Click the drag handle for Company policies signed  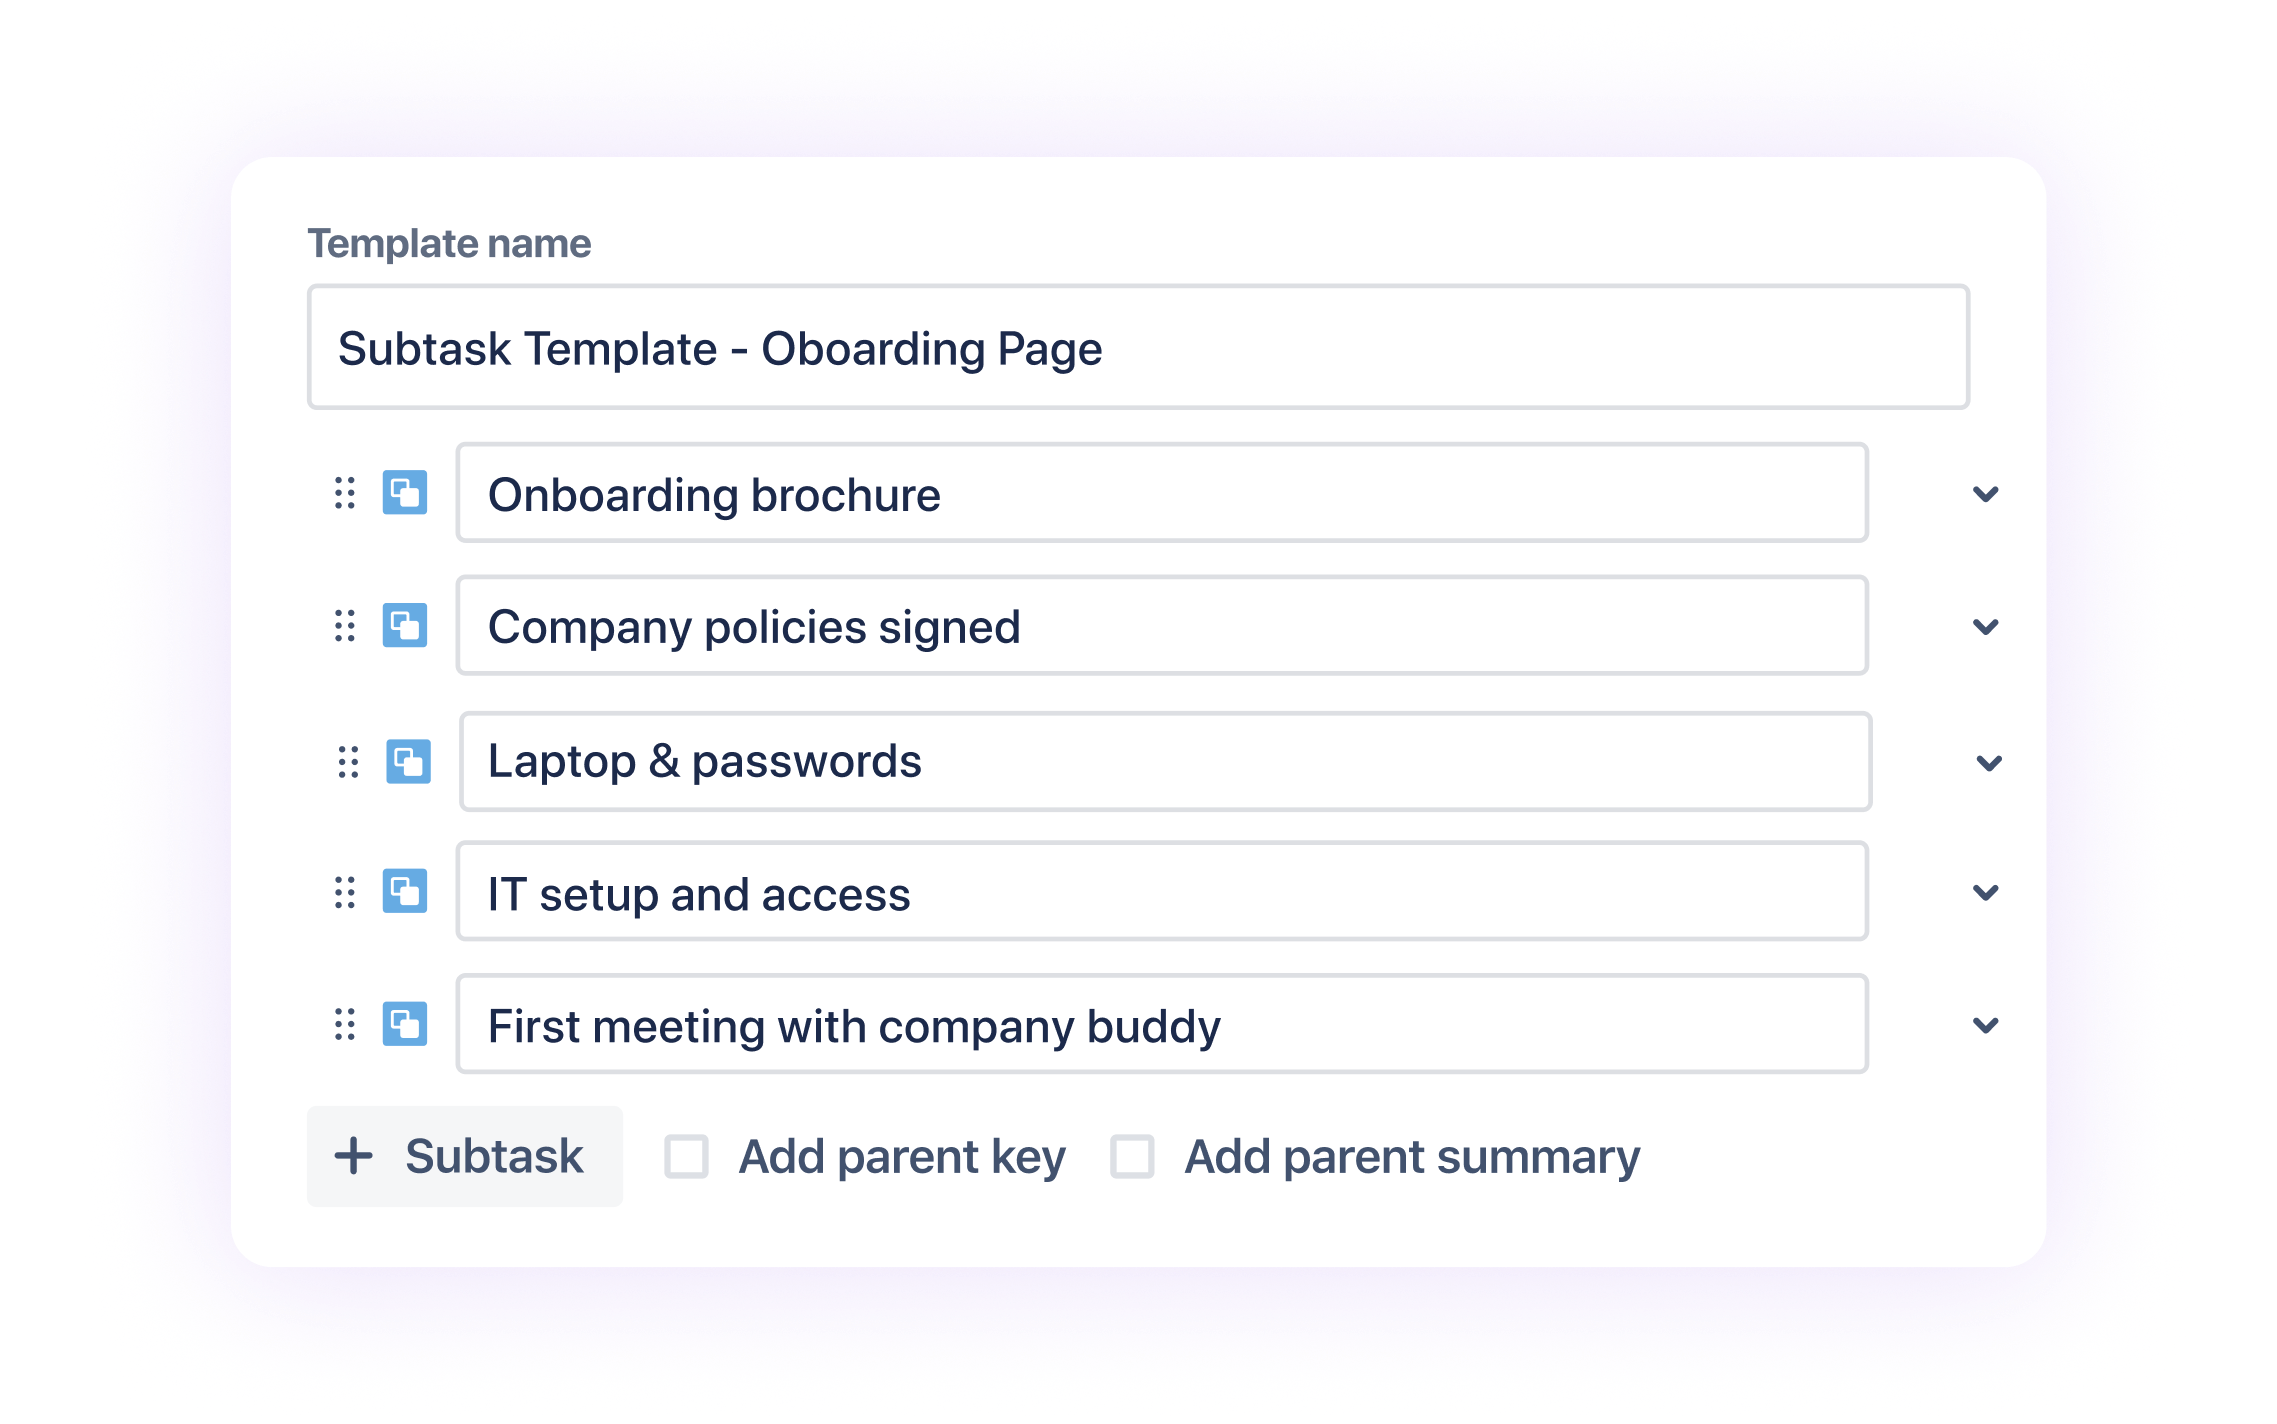click(345, 625)
